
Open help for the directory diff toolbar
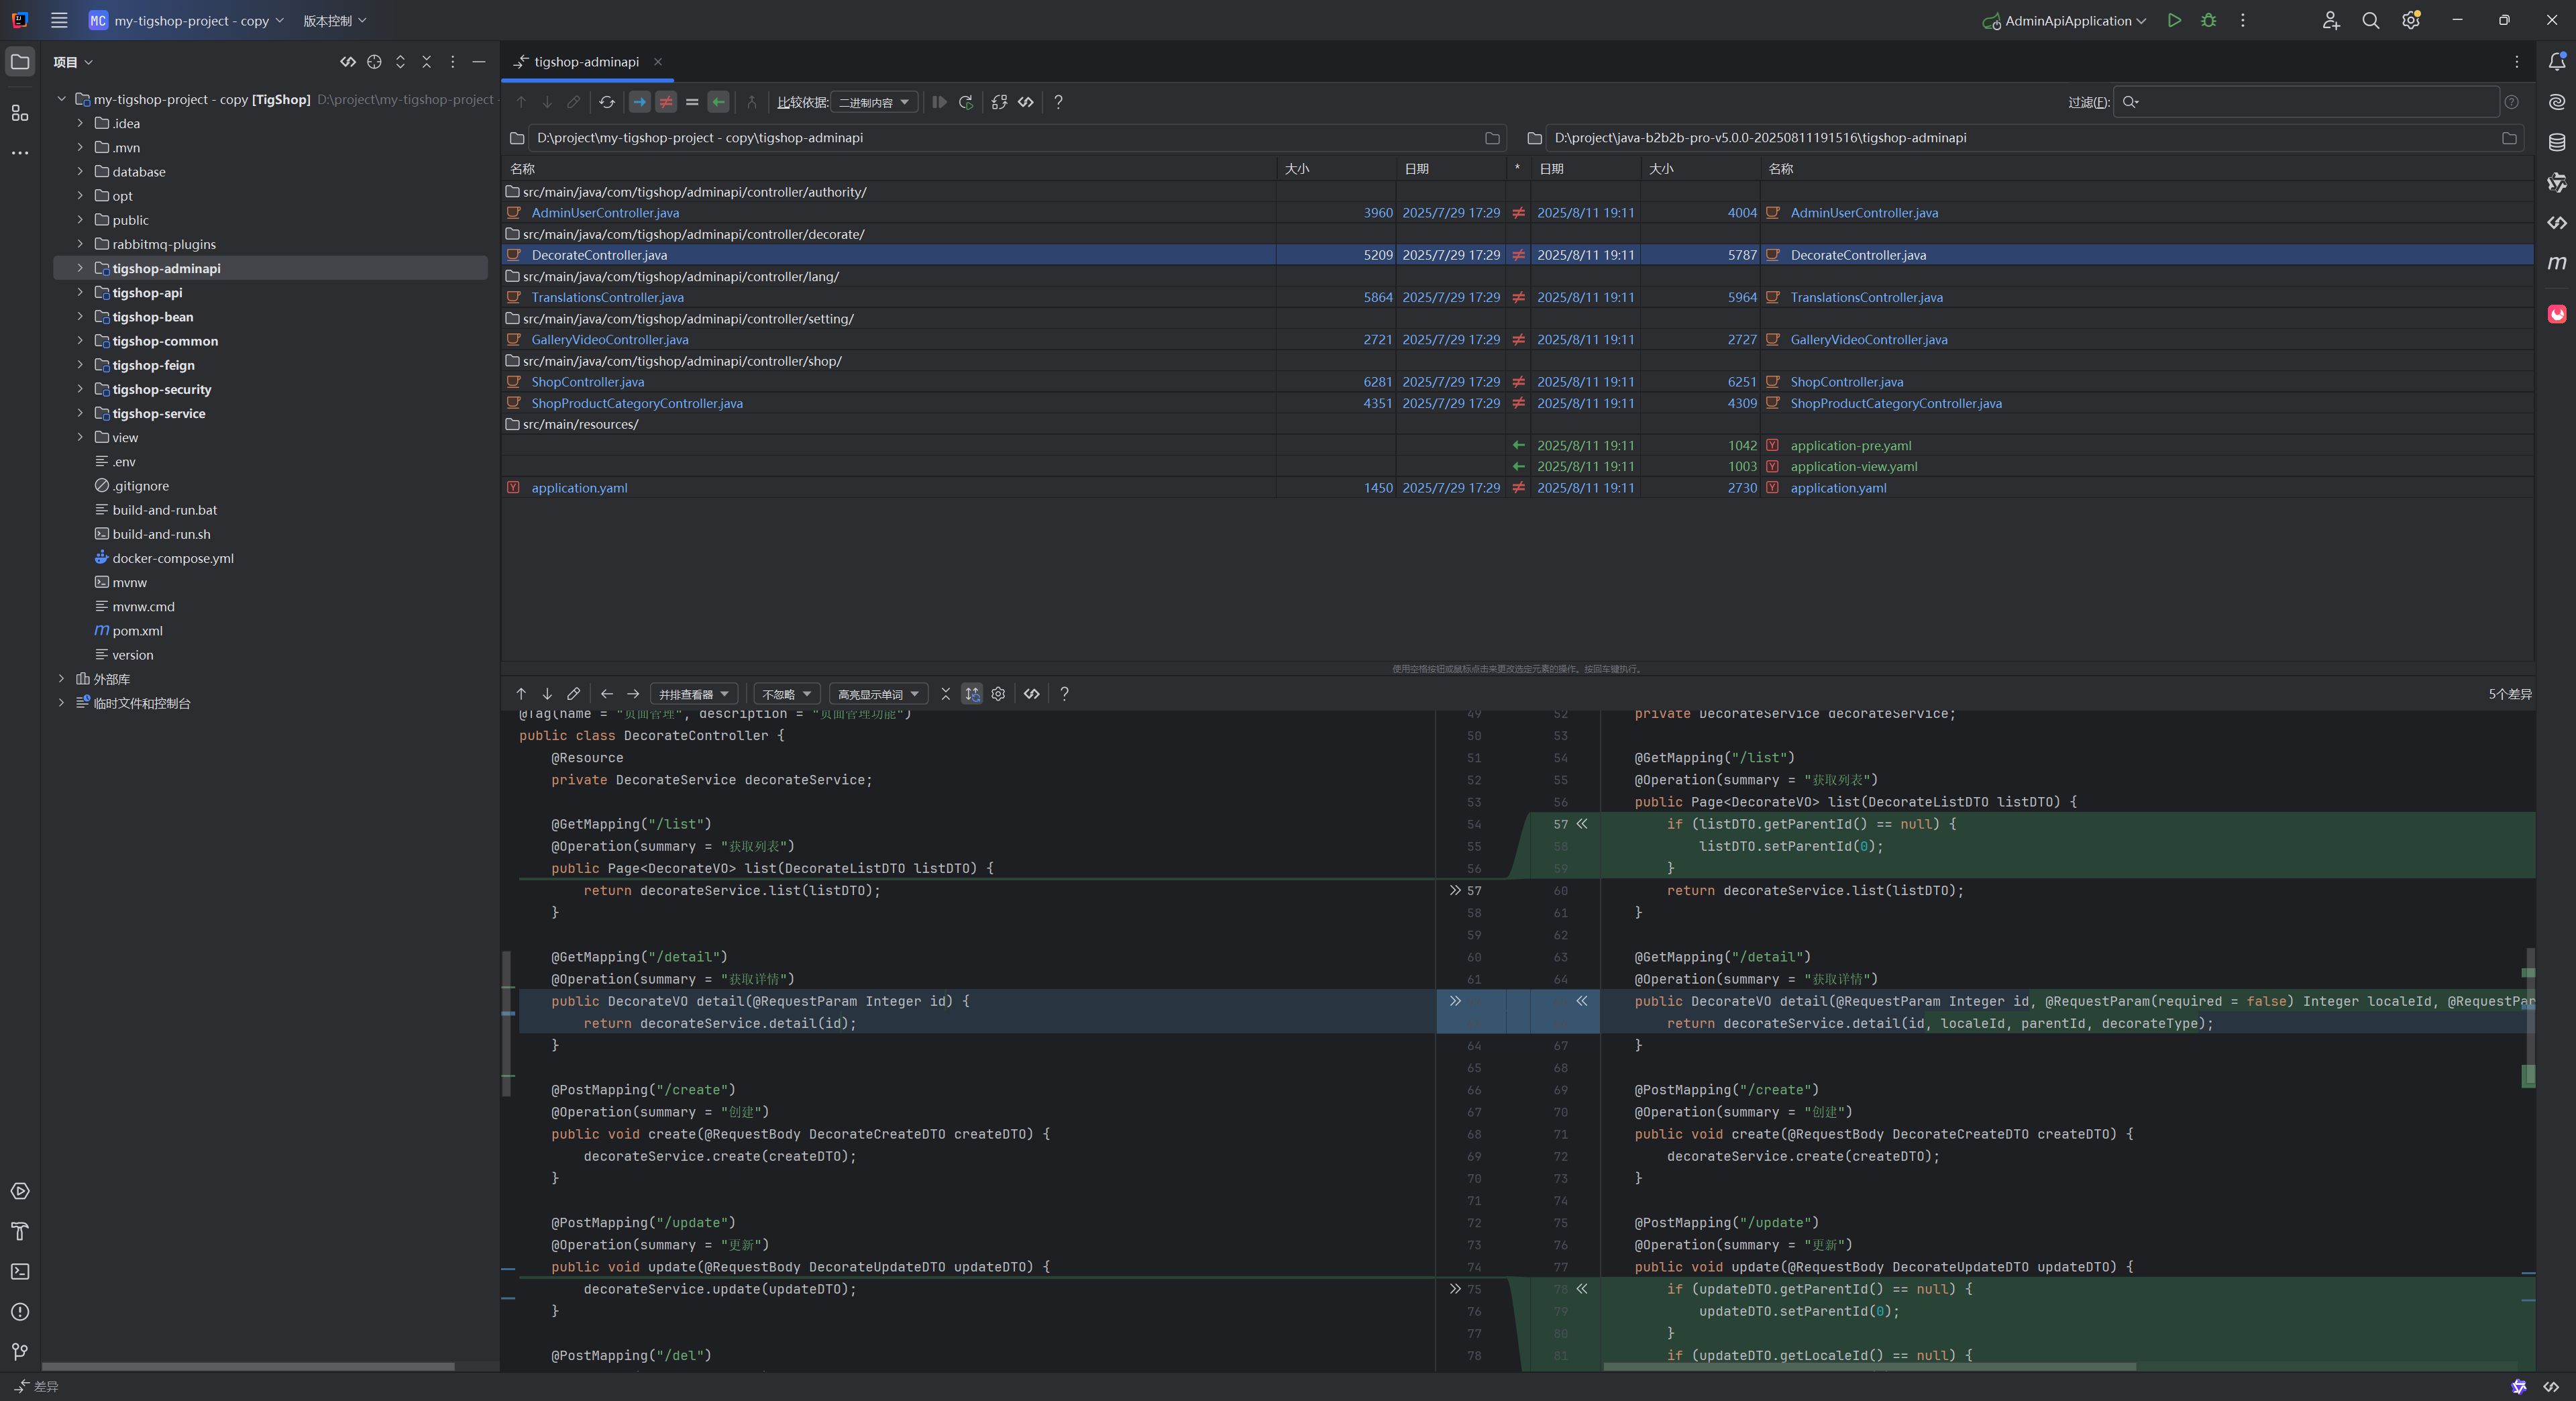click(1058, 102)
